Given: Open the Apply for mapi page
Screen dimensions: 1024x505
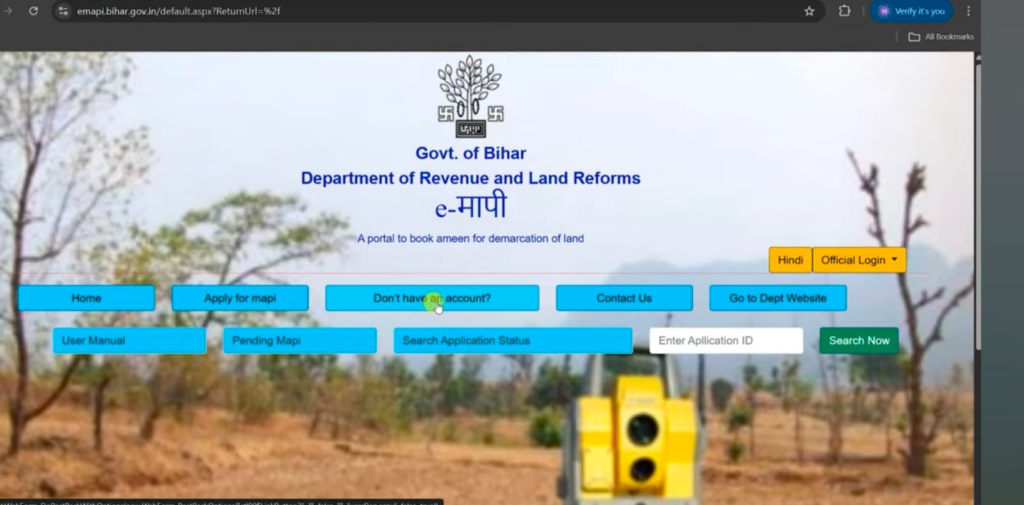Looking at the screenshot, I should coord(240,298).
